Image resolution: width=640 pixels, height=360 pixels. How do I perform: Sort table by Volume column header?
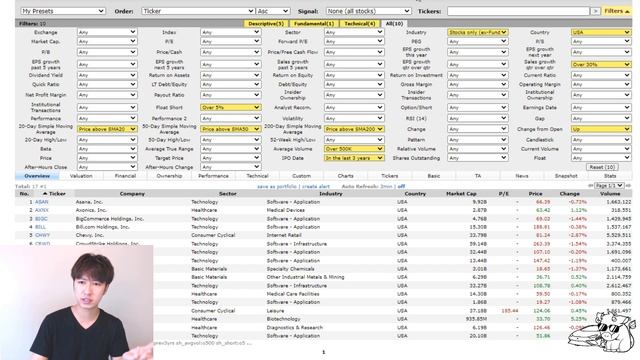coord(610,193)
